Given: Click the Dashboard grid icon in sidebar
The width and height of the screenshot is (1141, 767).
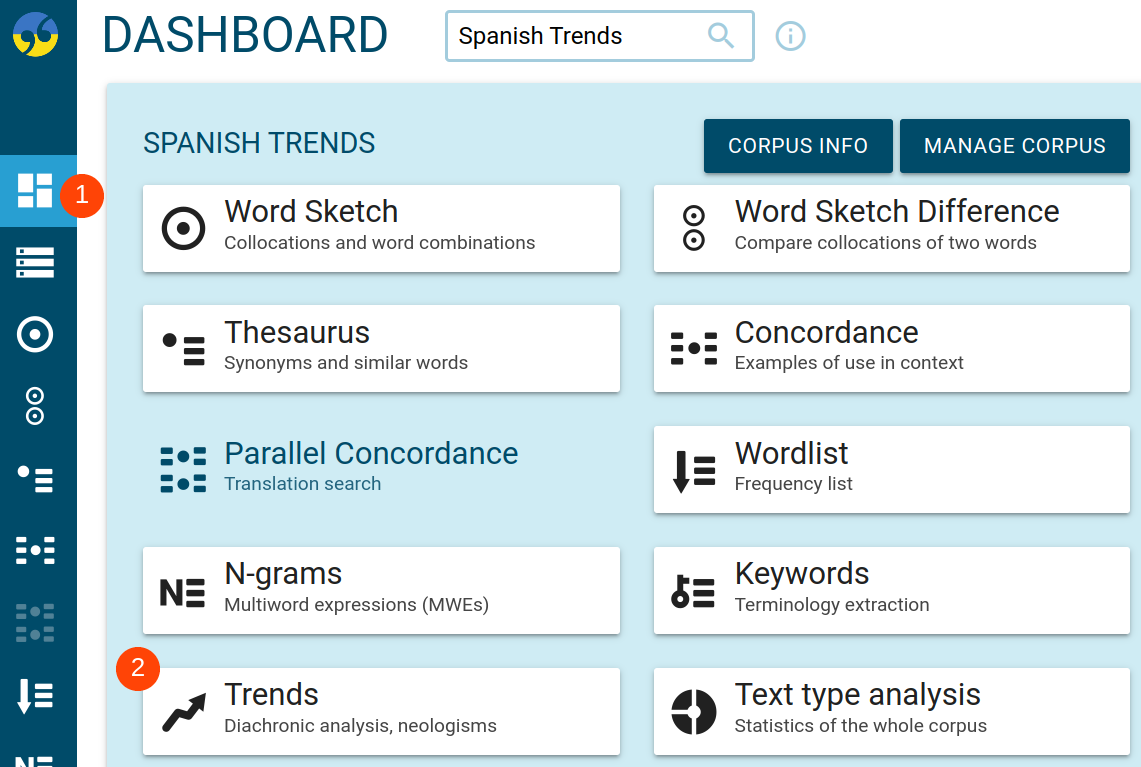Looking at the screenshot, I should pos(35,192).
